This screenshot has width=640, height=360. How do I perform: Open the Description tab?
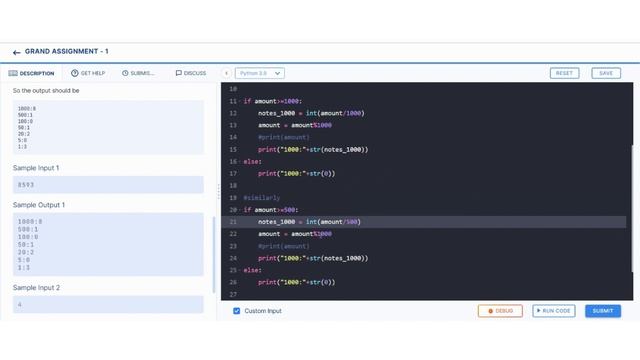[31, 73]
